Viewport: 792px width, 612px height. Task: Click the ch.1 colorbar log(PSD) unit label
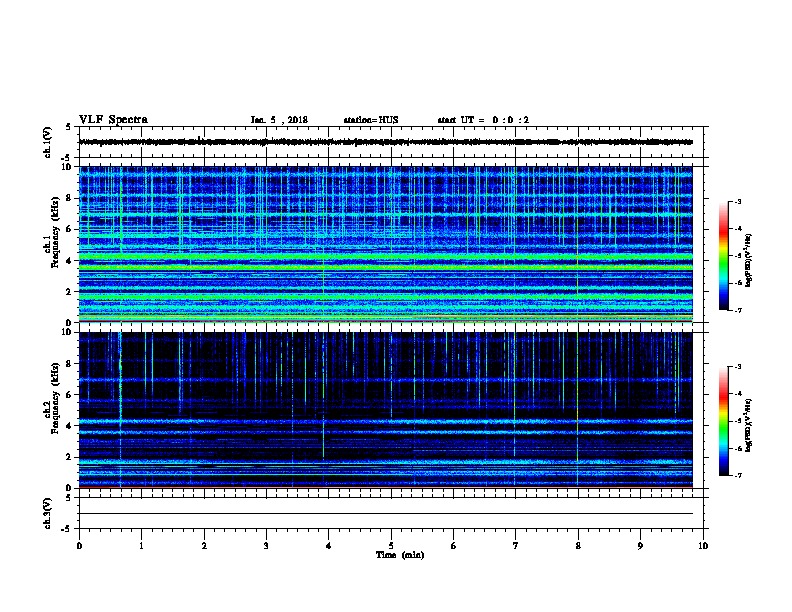(x=749, y=261)
